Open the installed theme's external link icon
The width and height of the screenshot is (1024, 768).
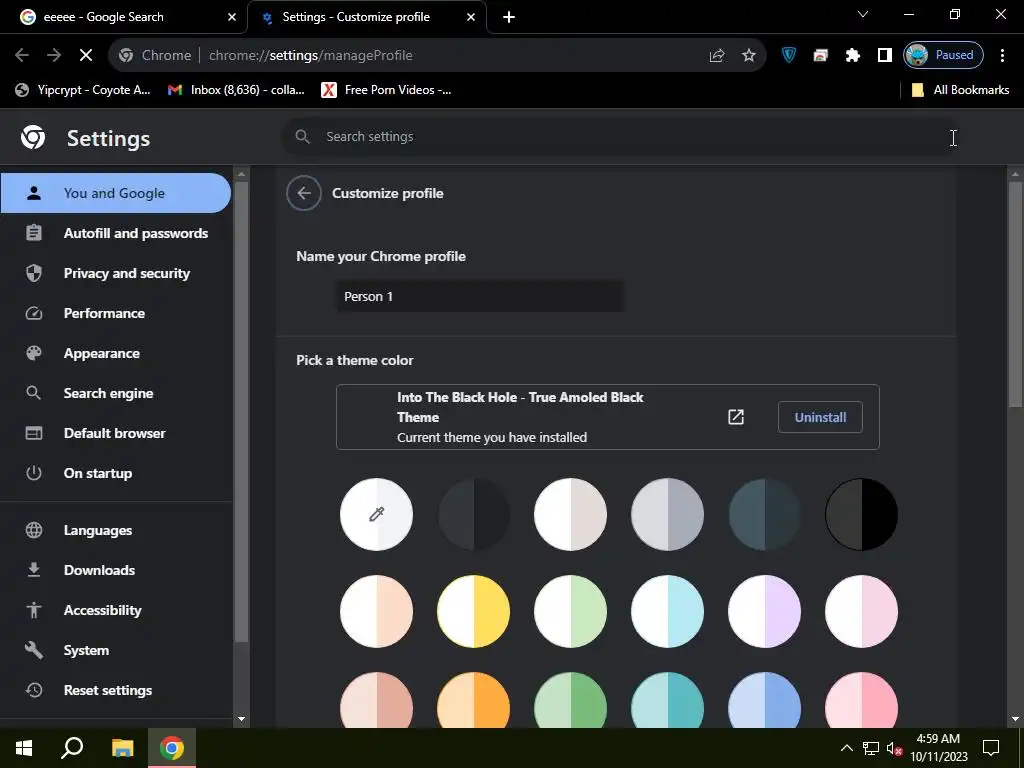pos(736,417)
